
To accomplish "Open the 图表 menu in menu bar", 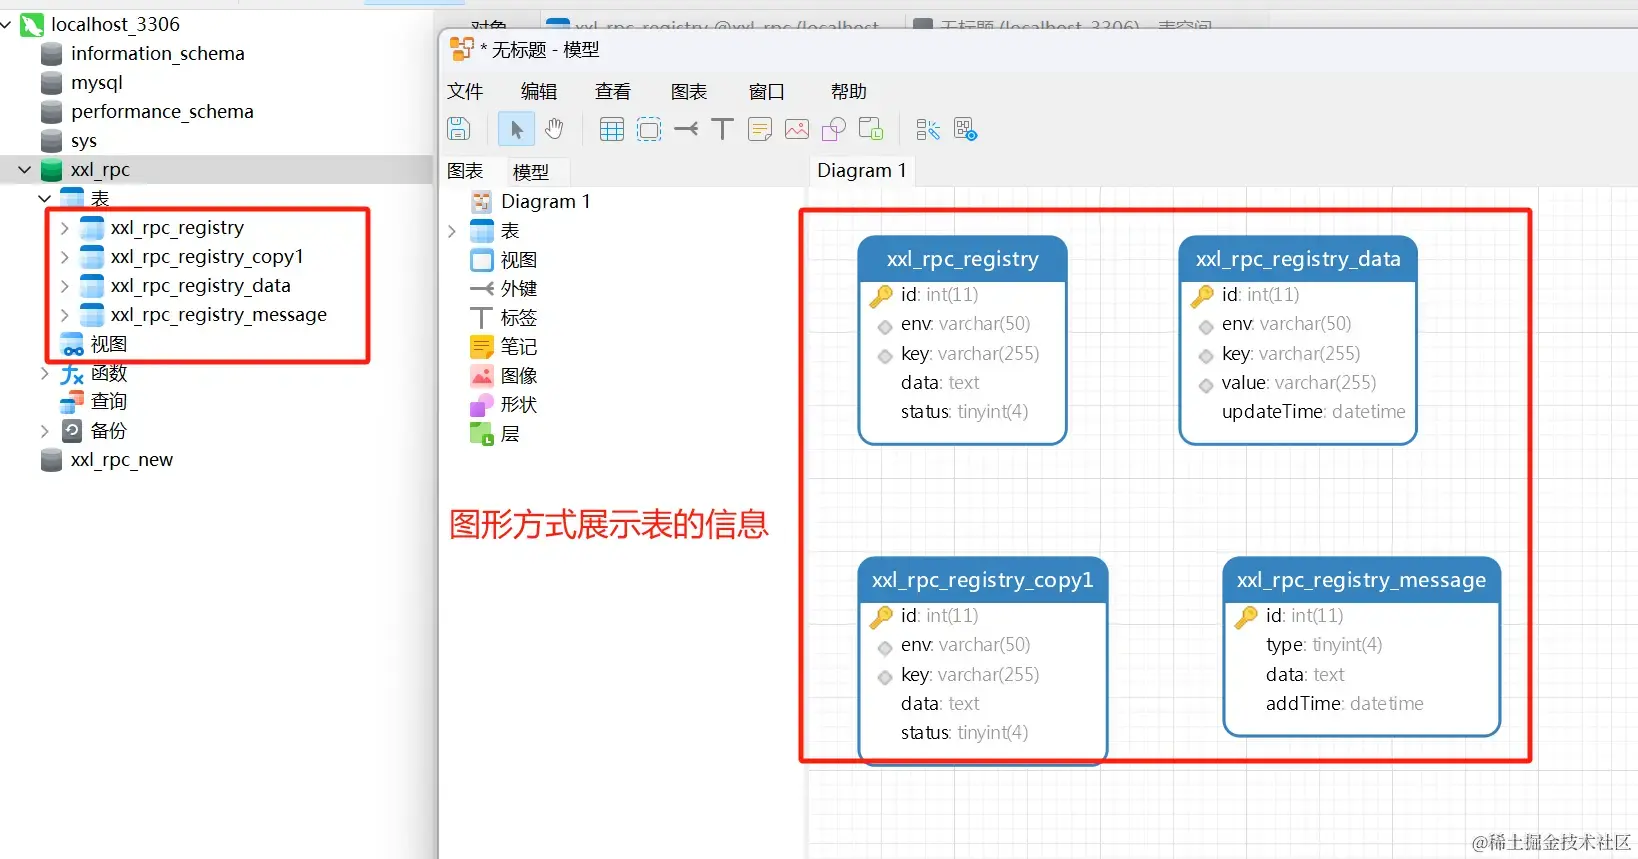I will click(x=689, y=91).
